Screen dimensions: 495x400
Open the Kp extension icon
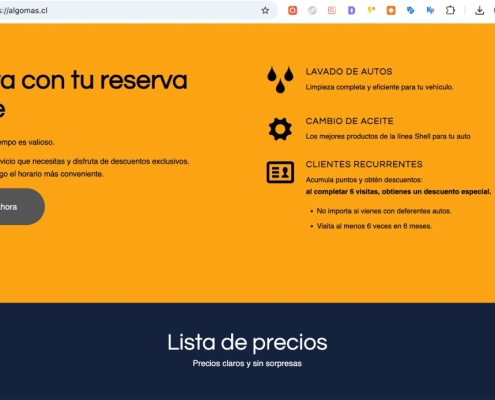(430, 11)
